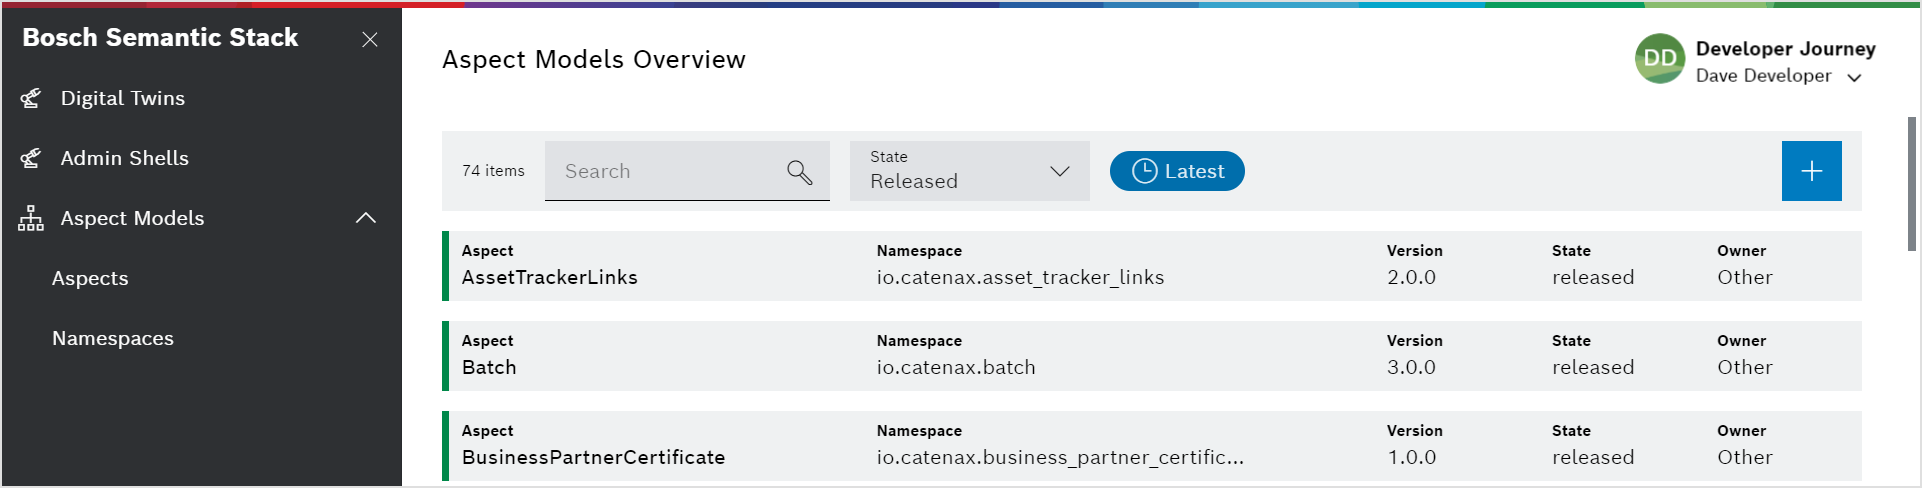Open the Batch aspect row

click(1150, 356)
